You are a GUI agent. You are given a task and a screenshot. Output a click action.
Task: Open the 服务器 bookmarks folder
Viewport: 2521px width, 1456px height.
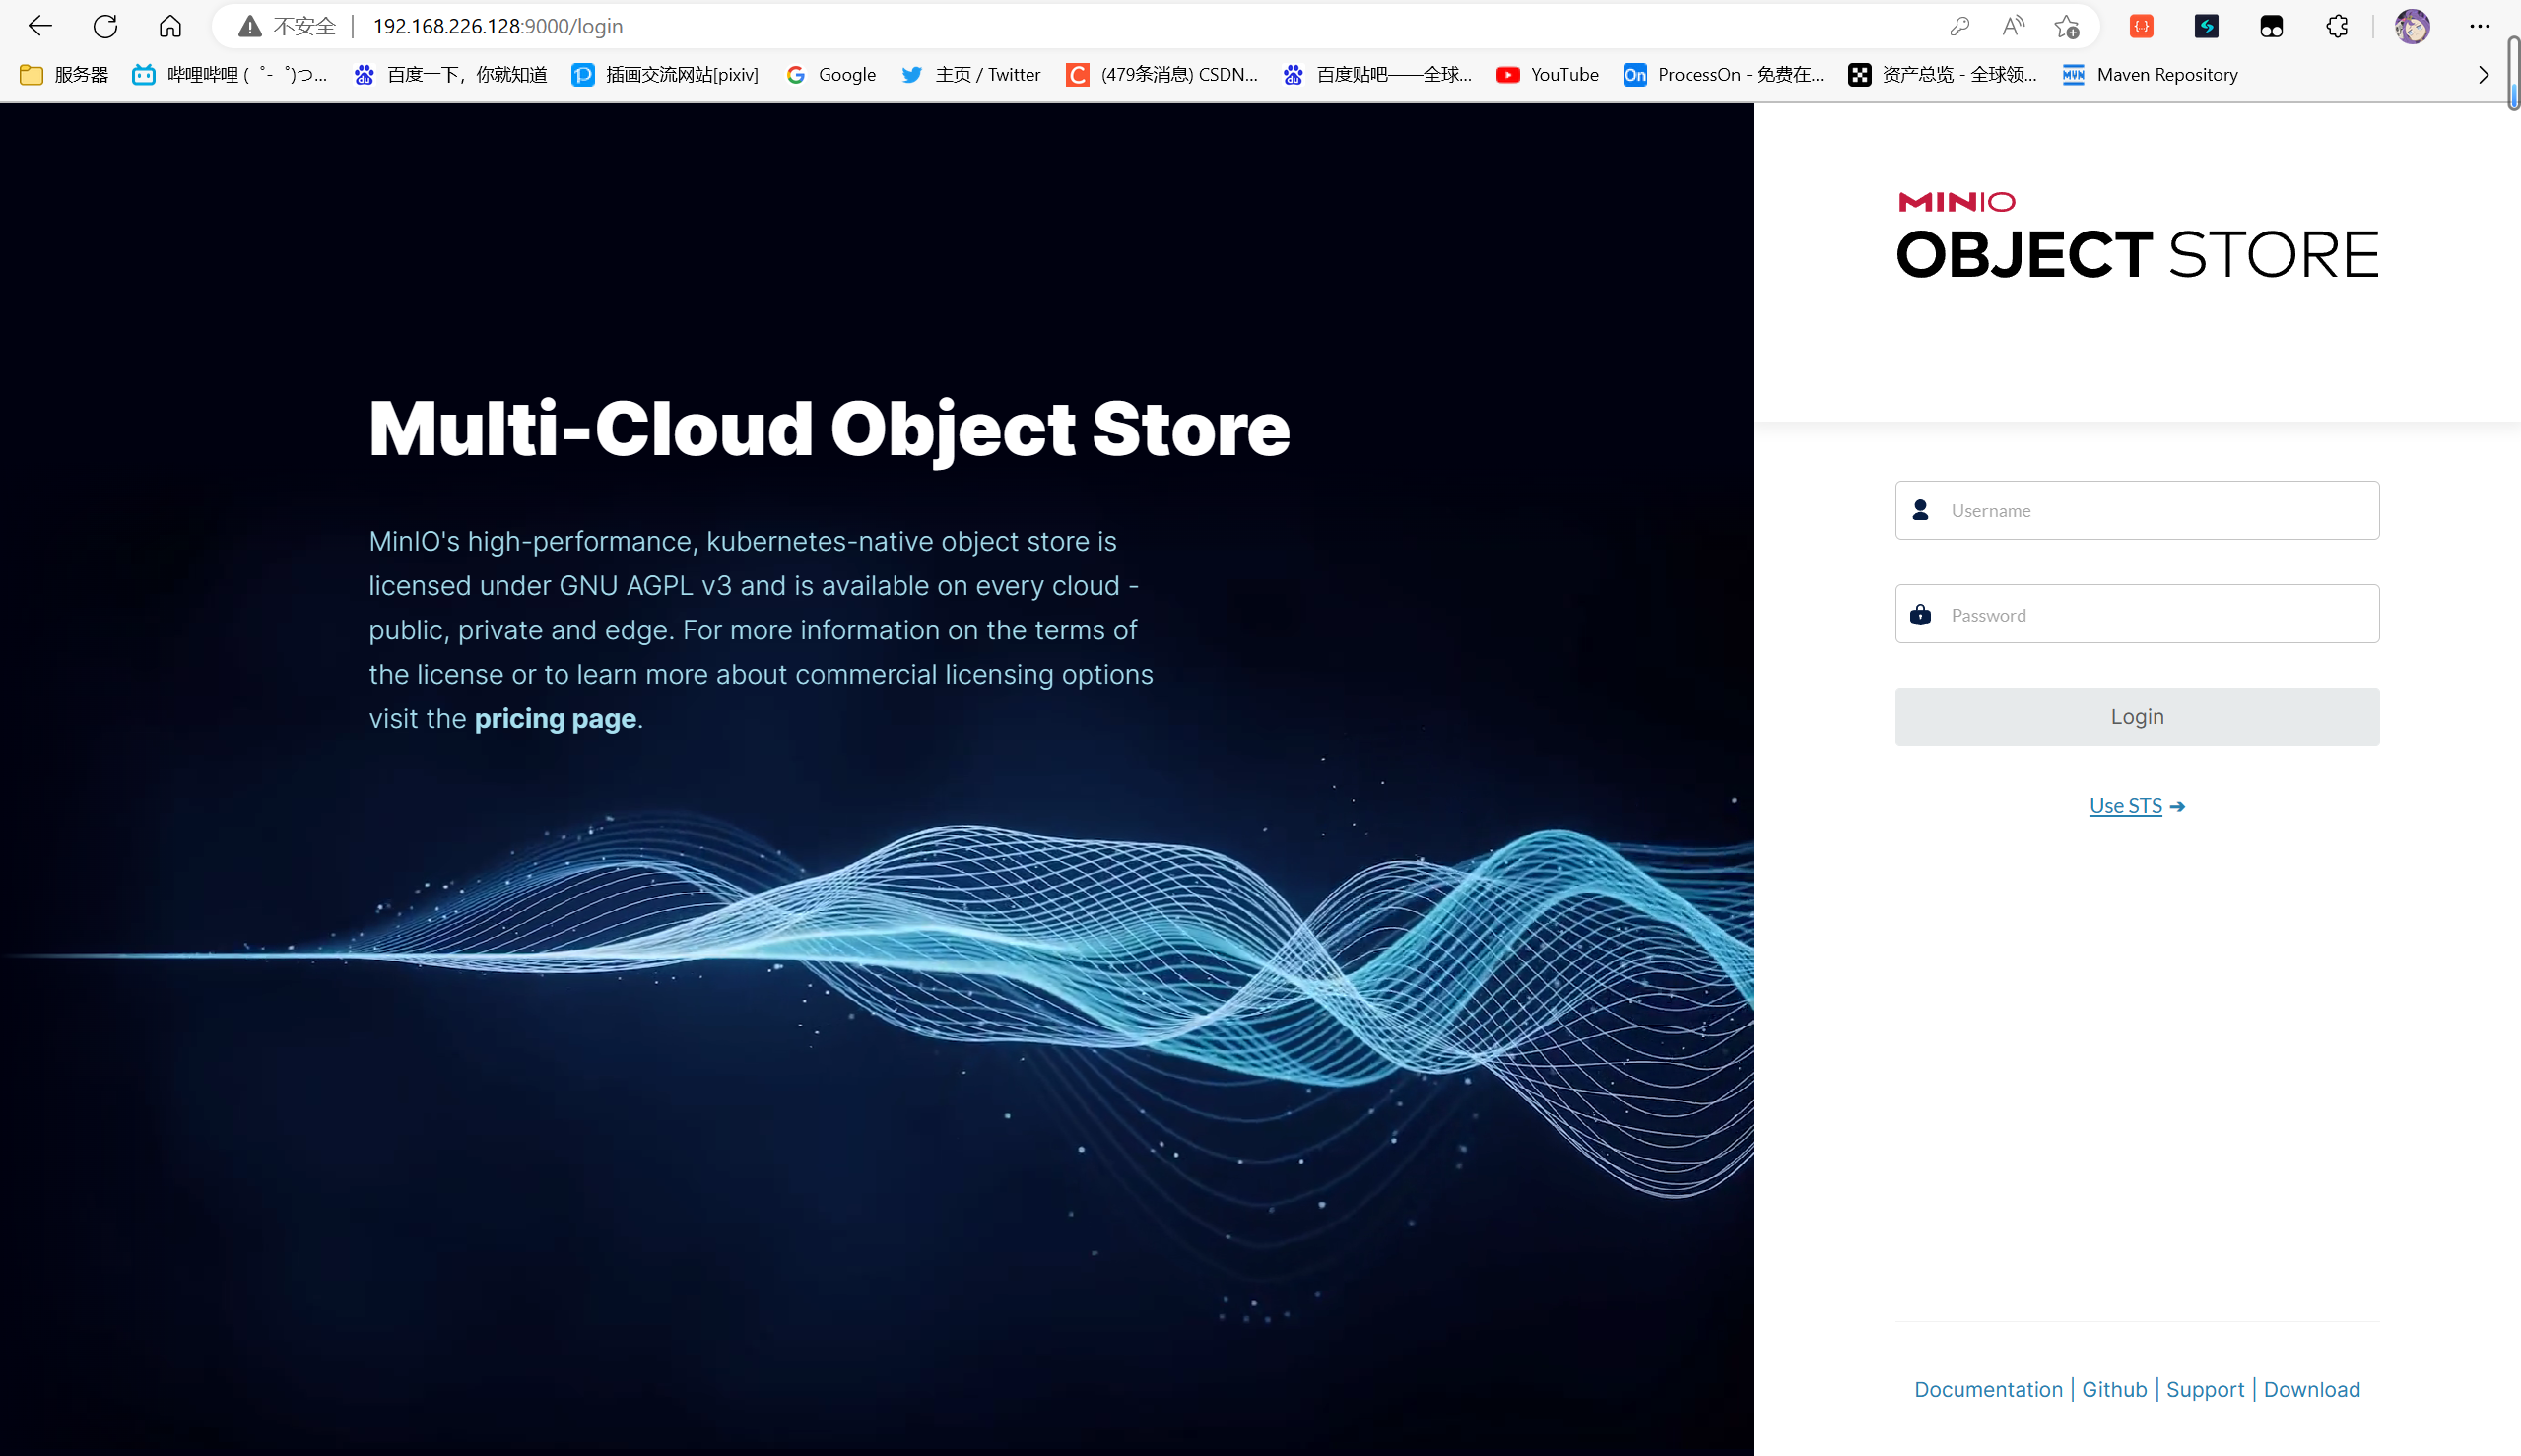[x=64, y=75]
